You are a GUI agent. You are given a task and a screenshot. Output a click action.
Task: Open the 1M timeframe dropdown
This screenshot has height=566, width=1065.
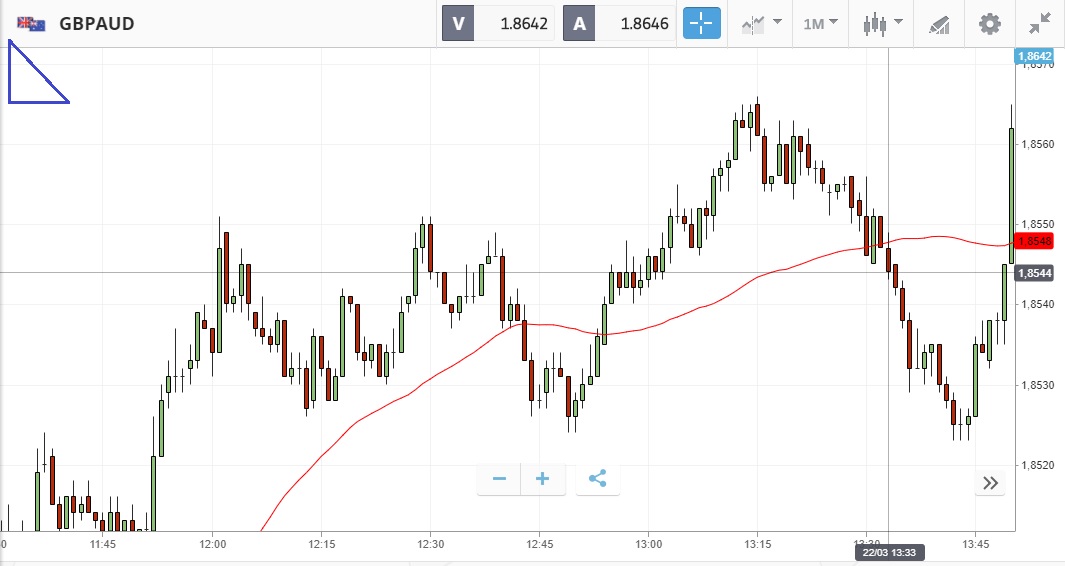click(x=820, y=23)
